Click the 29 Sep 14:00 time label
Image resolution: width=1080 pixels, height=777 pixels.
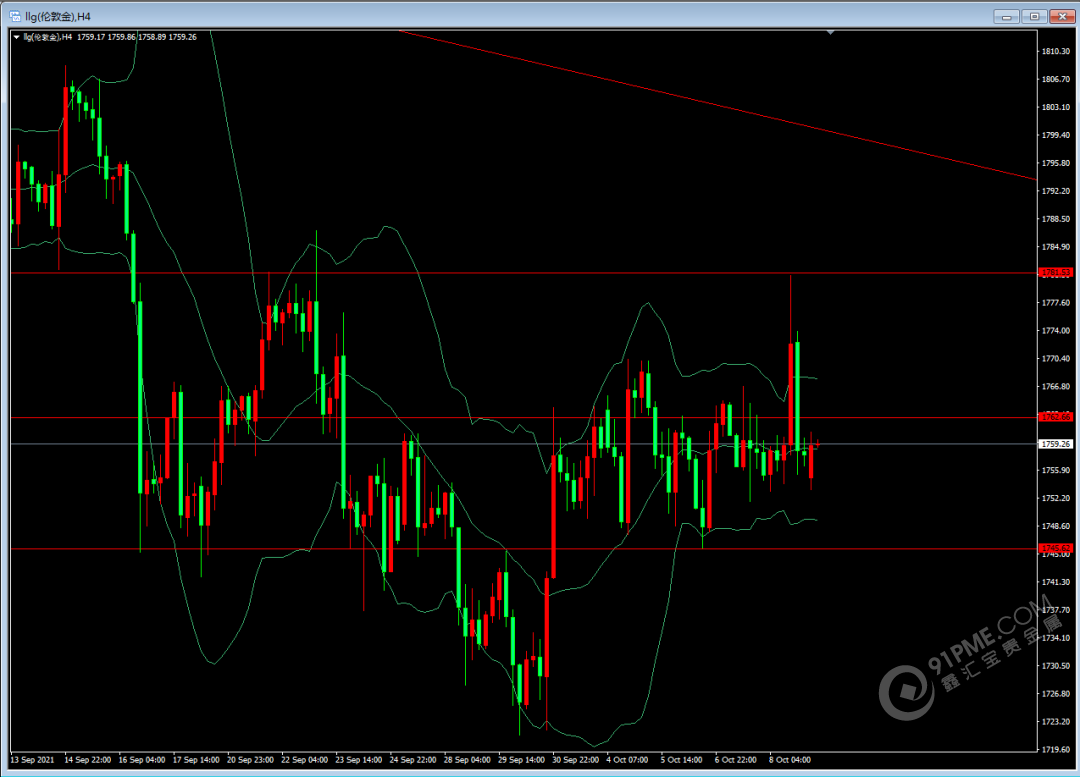[521, 760]
